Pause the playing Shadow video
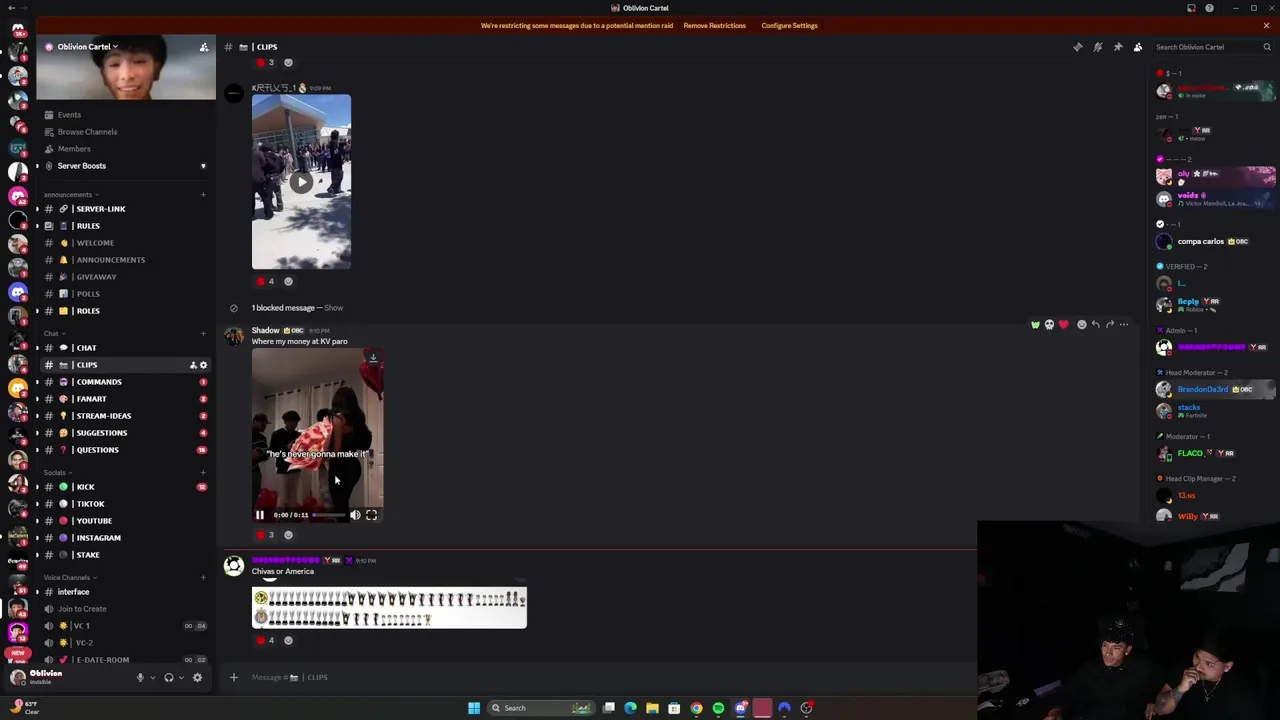 (x=260, y=515)
